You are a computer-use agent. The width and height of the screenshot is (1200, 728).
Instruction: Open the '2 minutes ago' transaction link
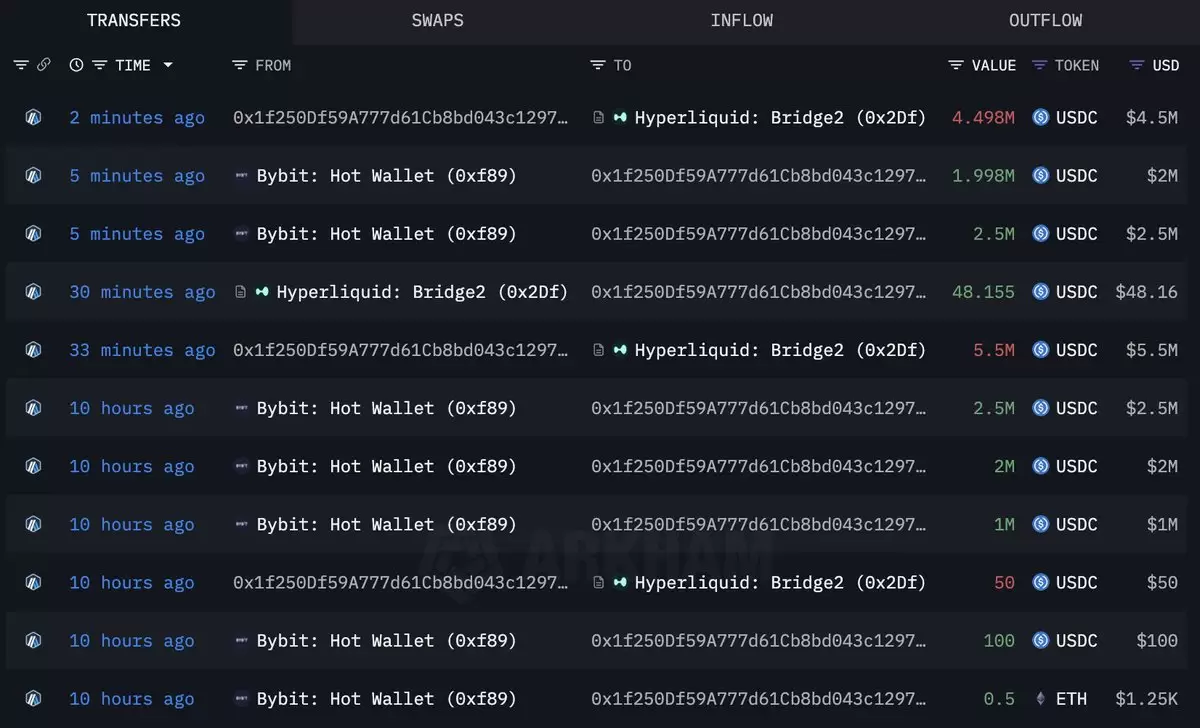(x=137, y=117)
